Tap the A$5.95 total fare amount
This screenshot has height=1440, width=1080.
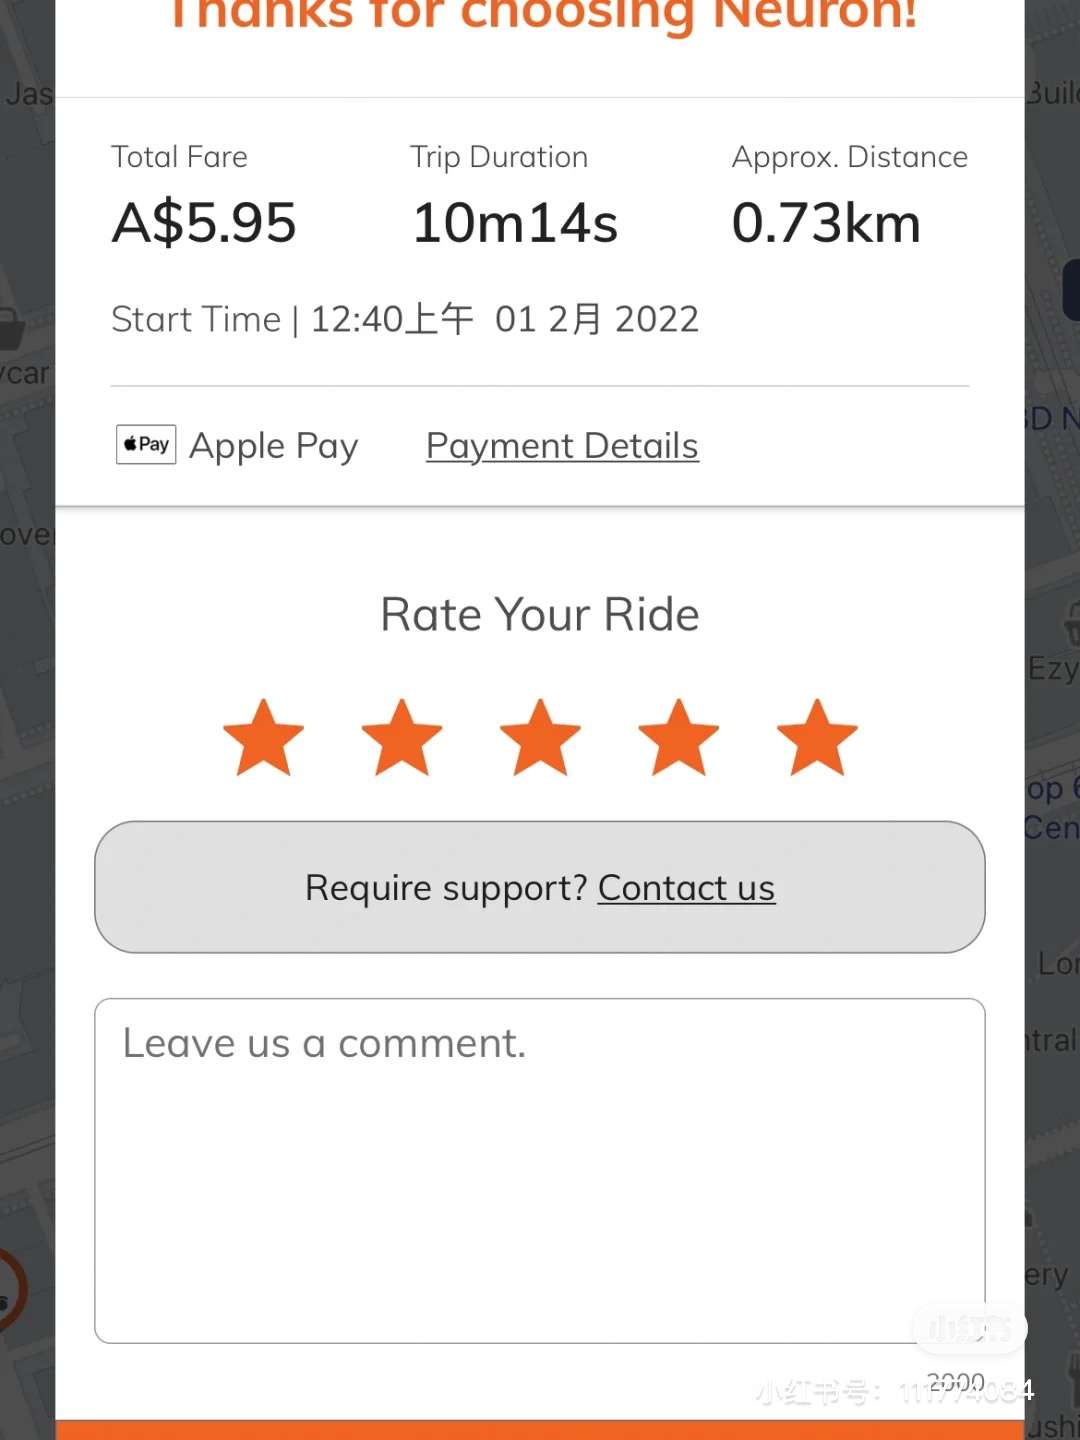point(204,222)
